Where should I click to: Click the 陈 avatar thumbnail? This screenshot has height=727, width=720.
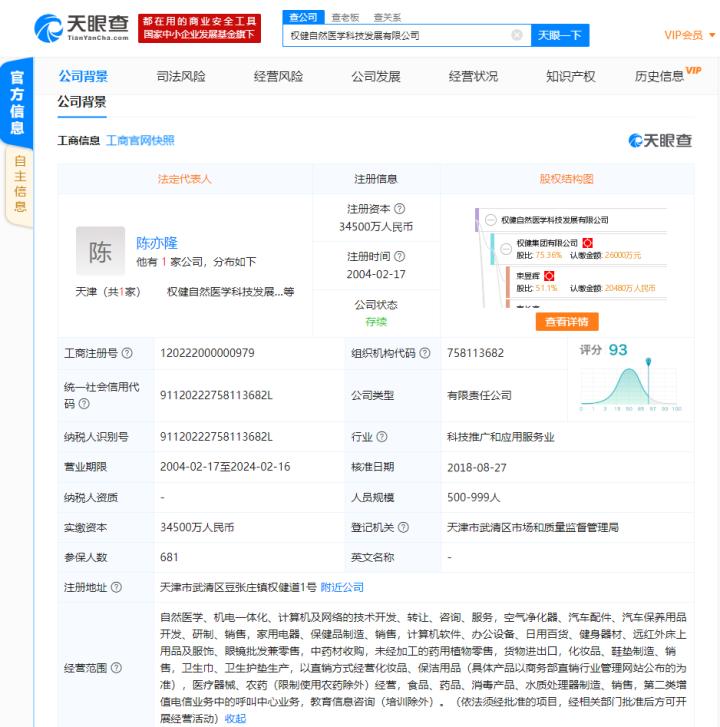point(100,251)
